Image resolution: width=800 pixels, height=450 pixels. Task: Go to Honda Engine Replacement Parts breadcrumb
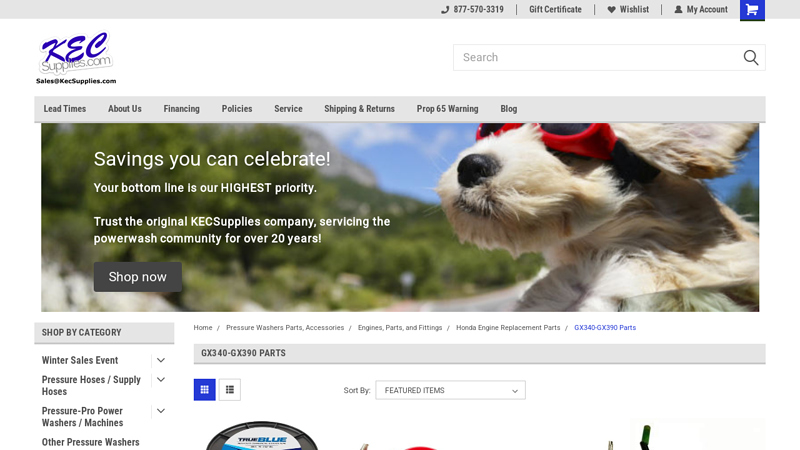point(508,328)
